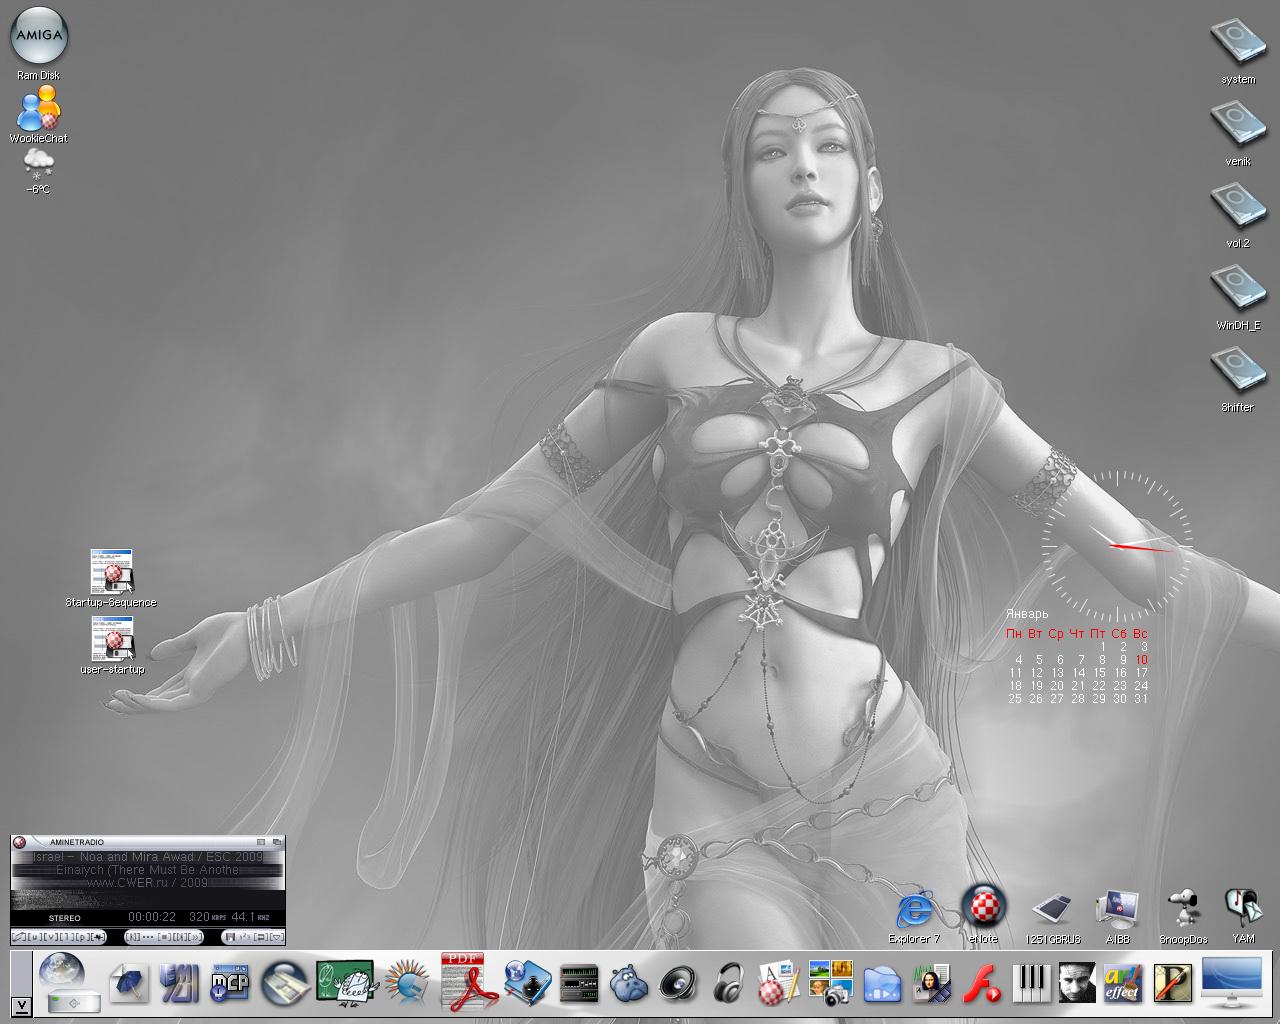Open the Ram Disk AMIGA icon
Viewport: 1280px width, 1024px height.
point(38,34)
